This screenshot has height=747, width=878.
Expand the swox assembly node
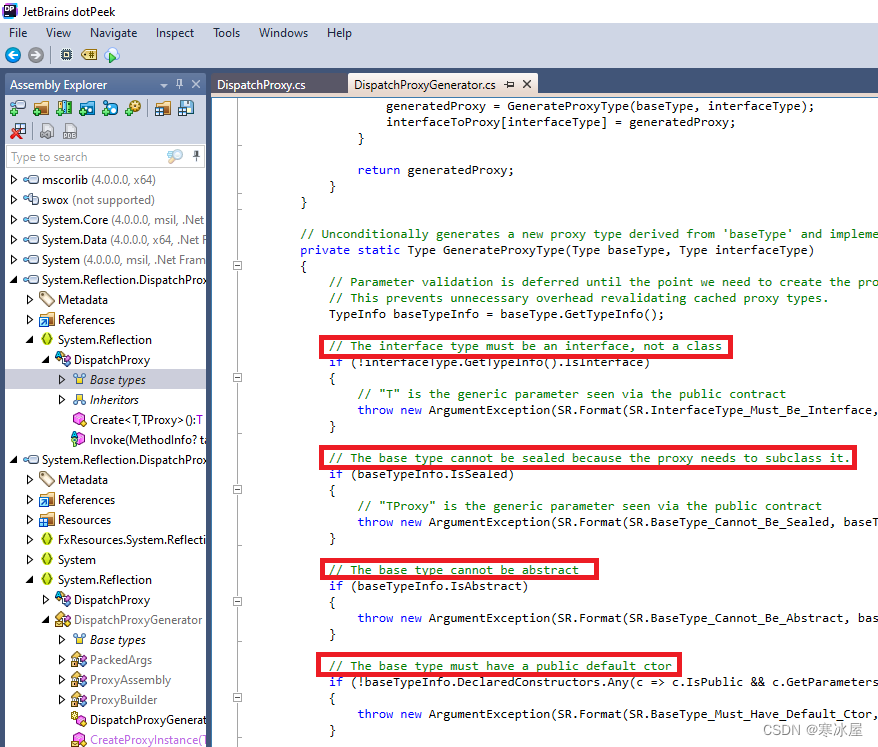click(x=14, y=200)
